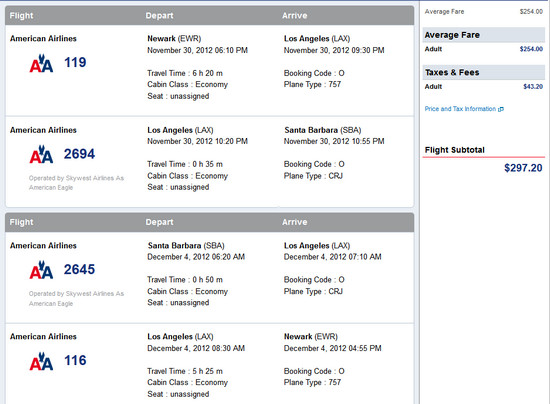Screen dimensions: 550x404
Task: Click the external link icon beside Price and Tax Information
Action: click(501, 109)
